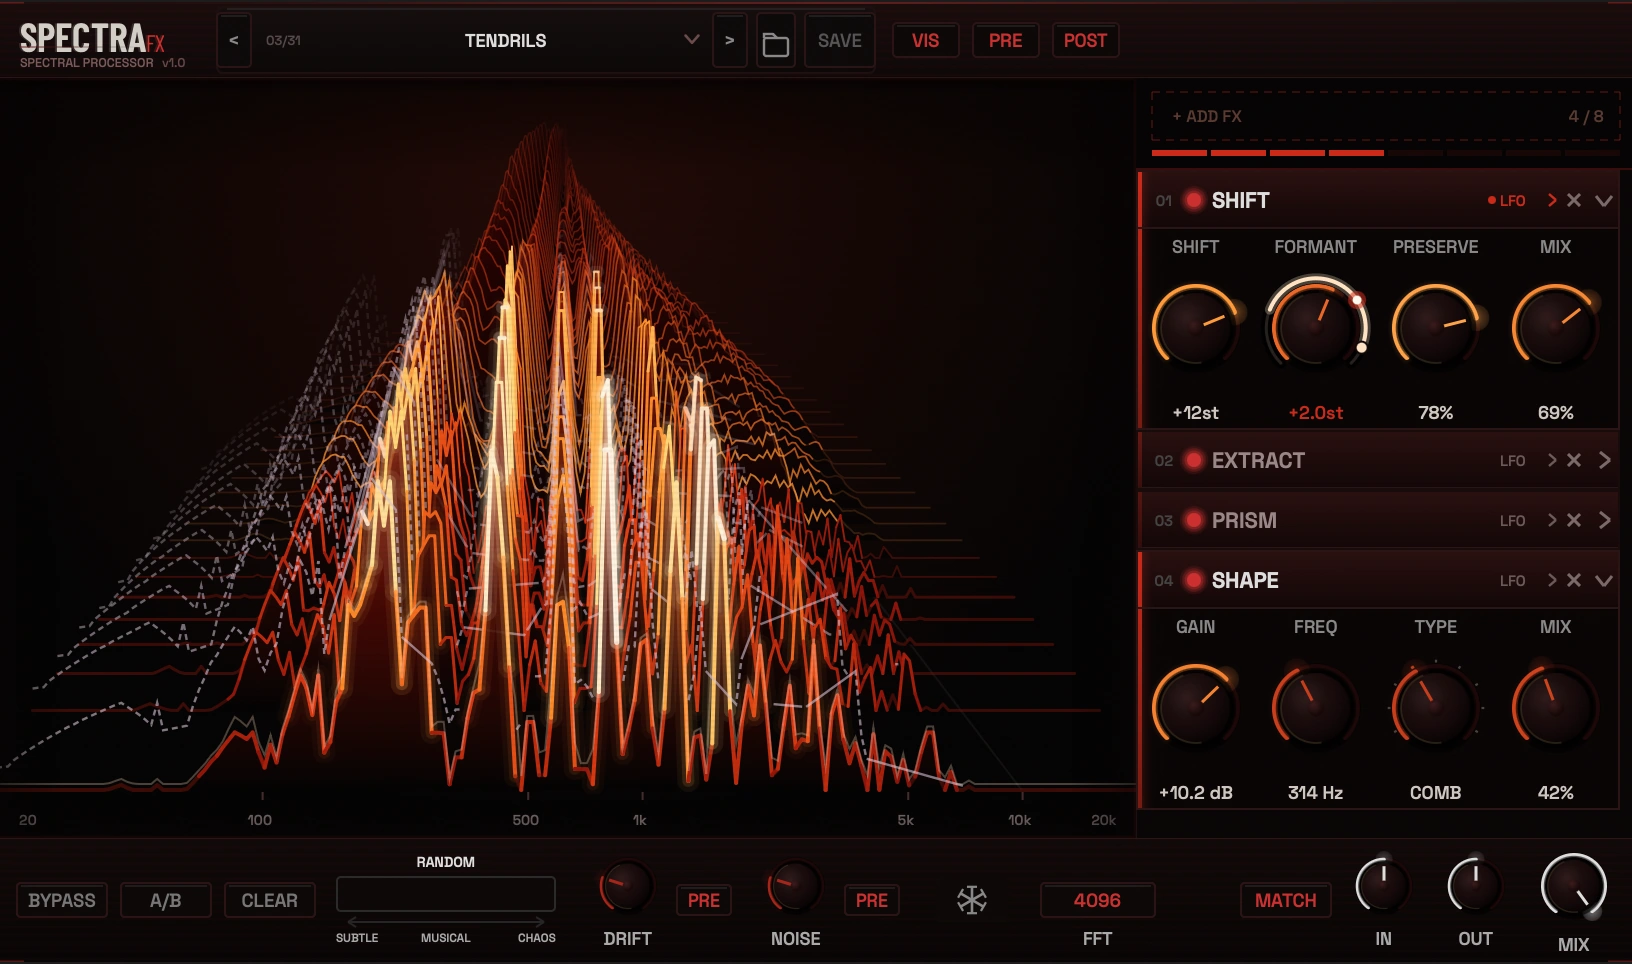The width and height of the screenshot is (1632, 964).
Task: Click the SHAPE GAIN knob
Action: pos(1196,706)
